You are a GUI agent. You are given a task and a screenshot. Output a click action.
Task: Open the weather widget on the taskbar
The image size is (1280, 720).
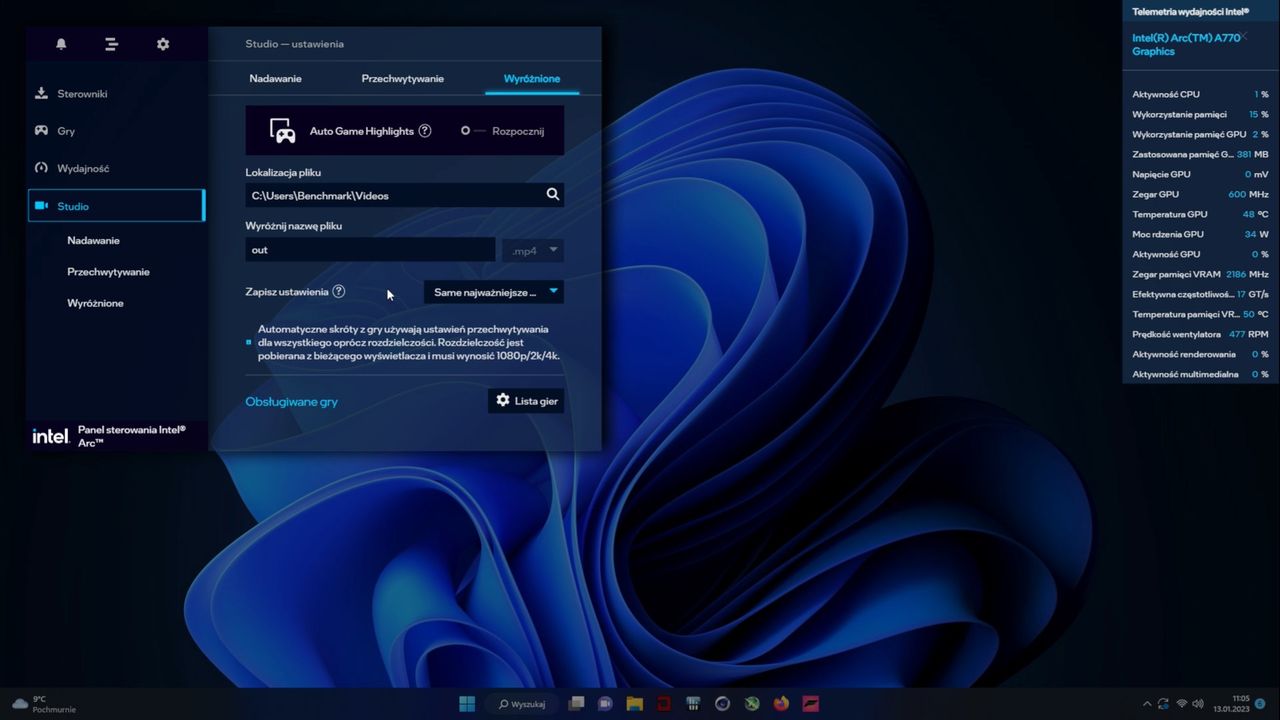pyautogui.click(x=43, y=704)
